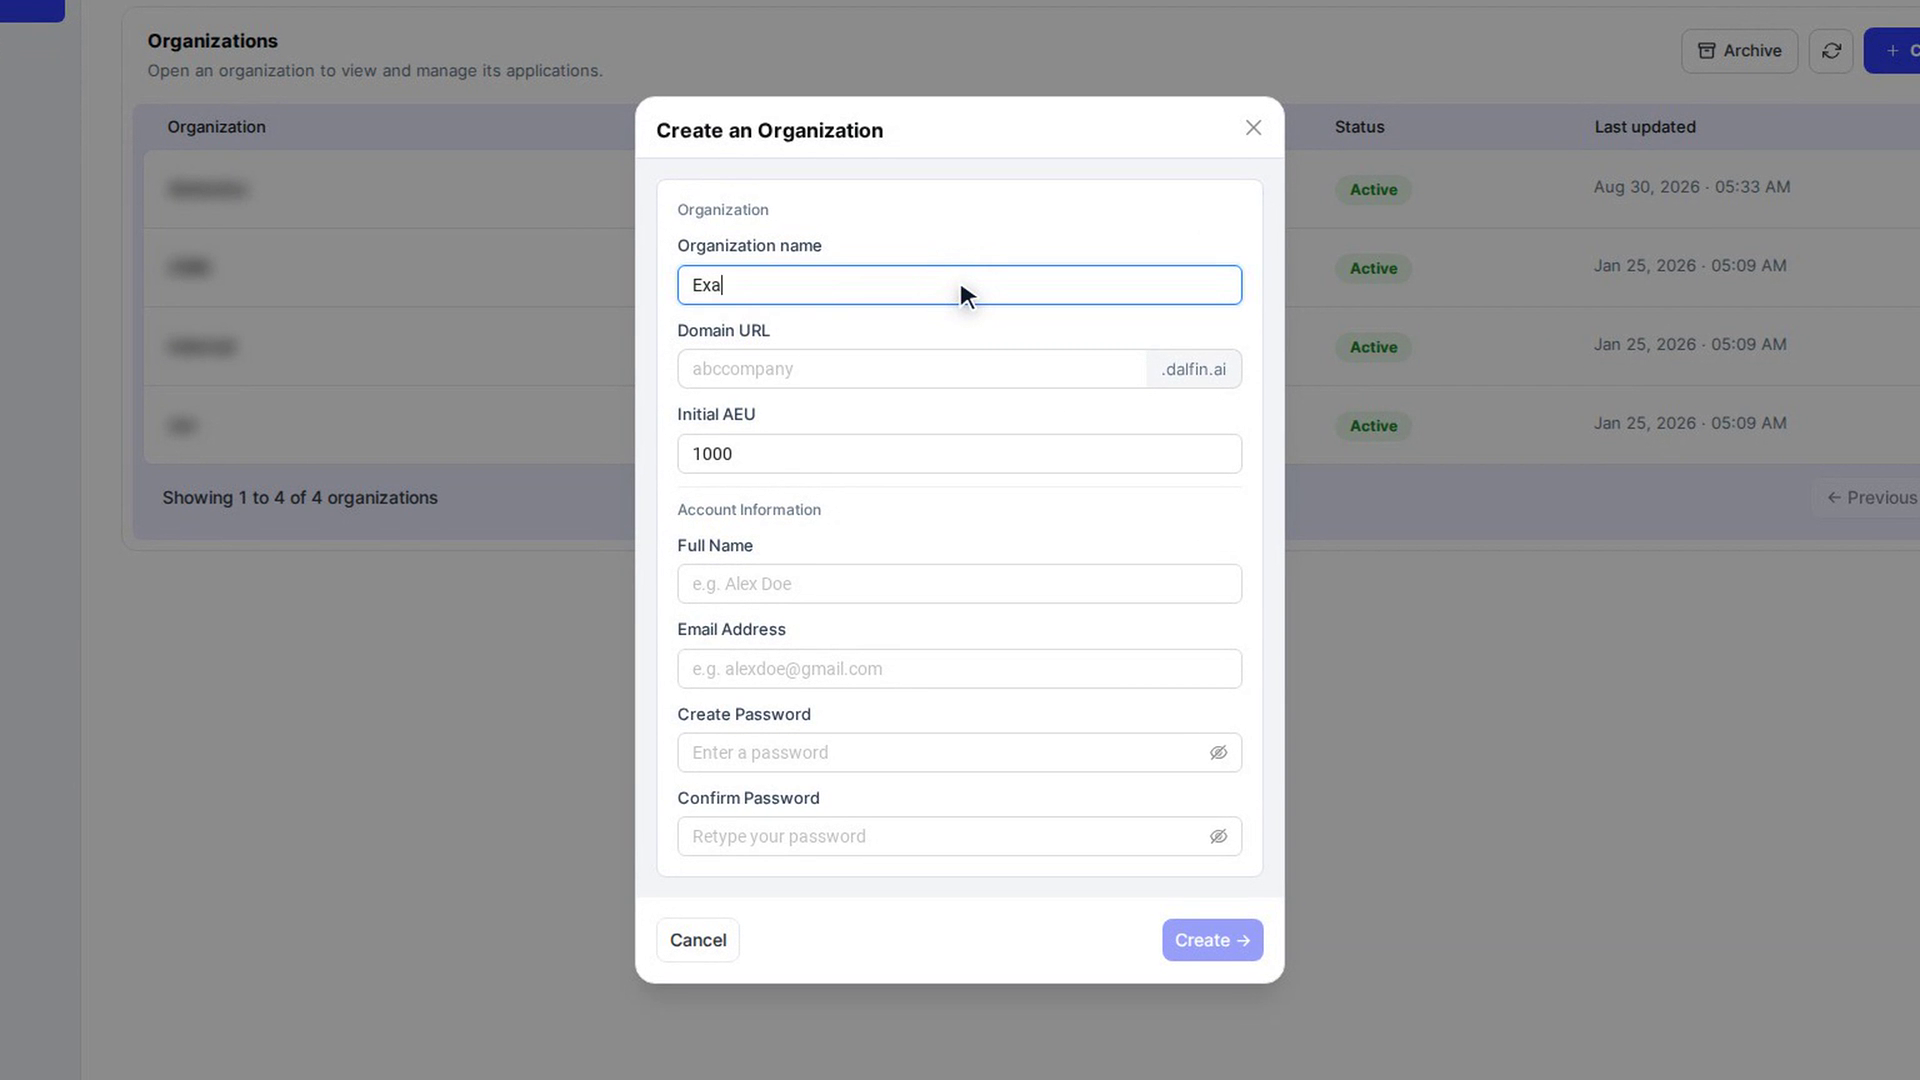This screenshot has width=1920, height=1080.
Task: Click the Organization name input field
Action: point(959,285)
